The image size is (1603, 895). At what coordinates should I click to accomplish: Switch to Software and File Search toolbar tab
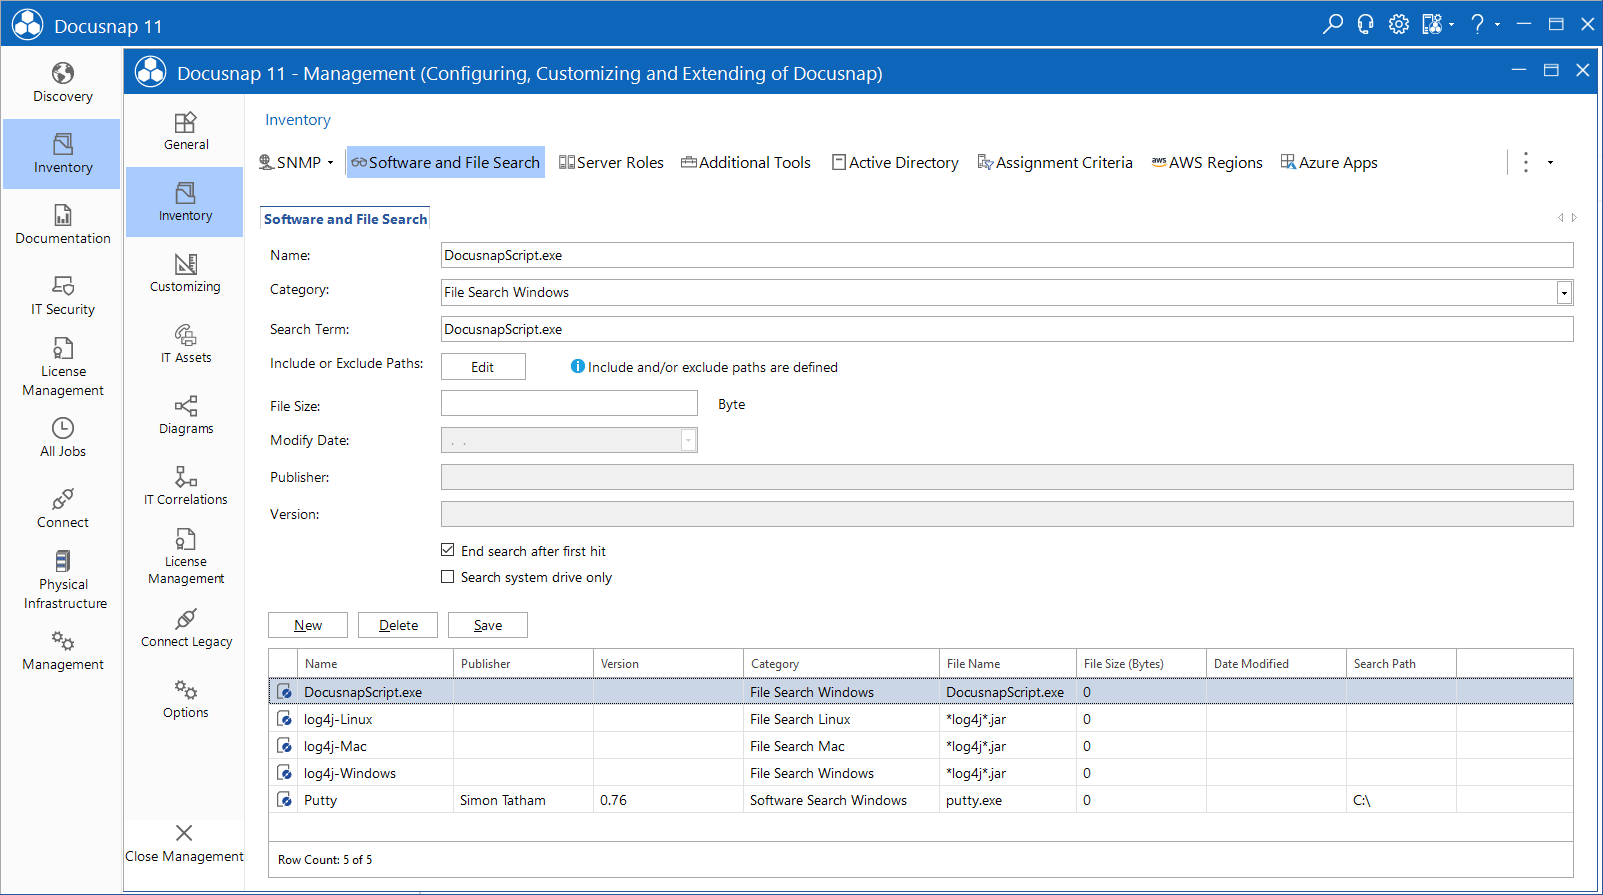(445, 162)
